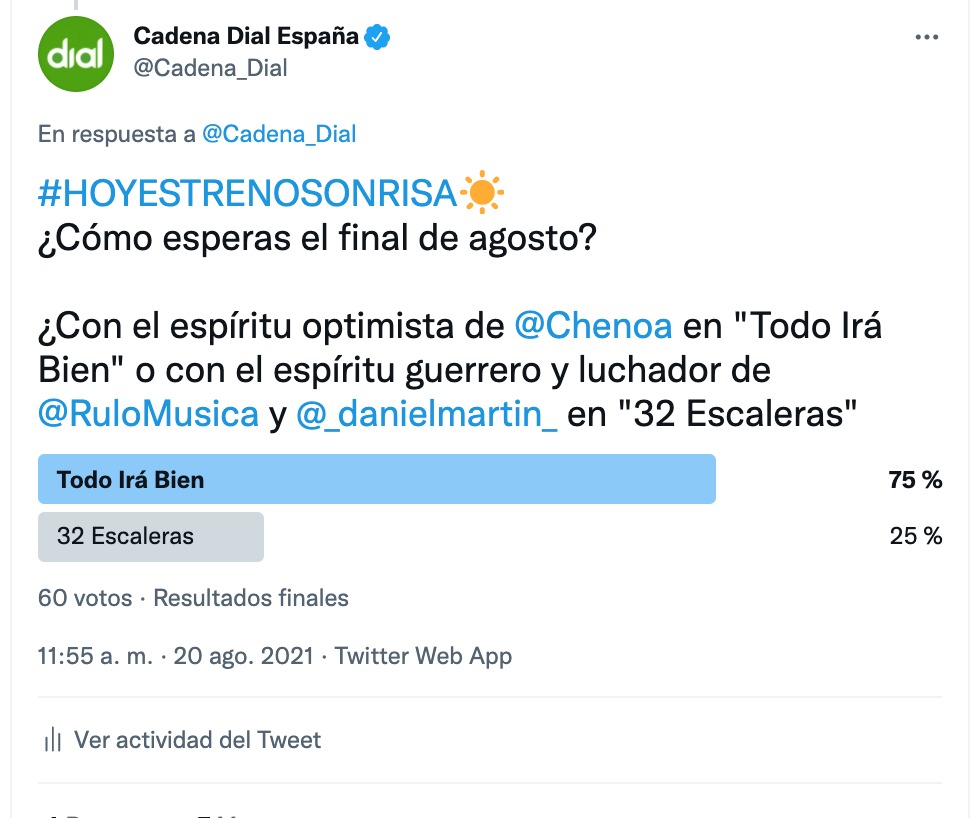Open the Cadena Dial España display name

click(x=246, y=37)
